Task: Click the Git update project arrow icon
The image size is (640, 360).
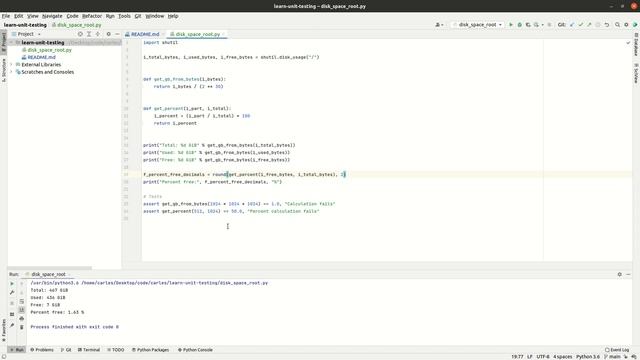Action: click(x=572, y=25)
